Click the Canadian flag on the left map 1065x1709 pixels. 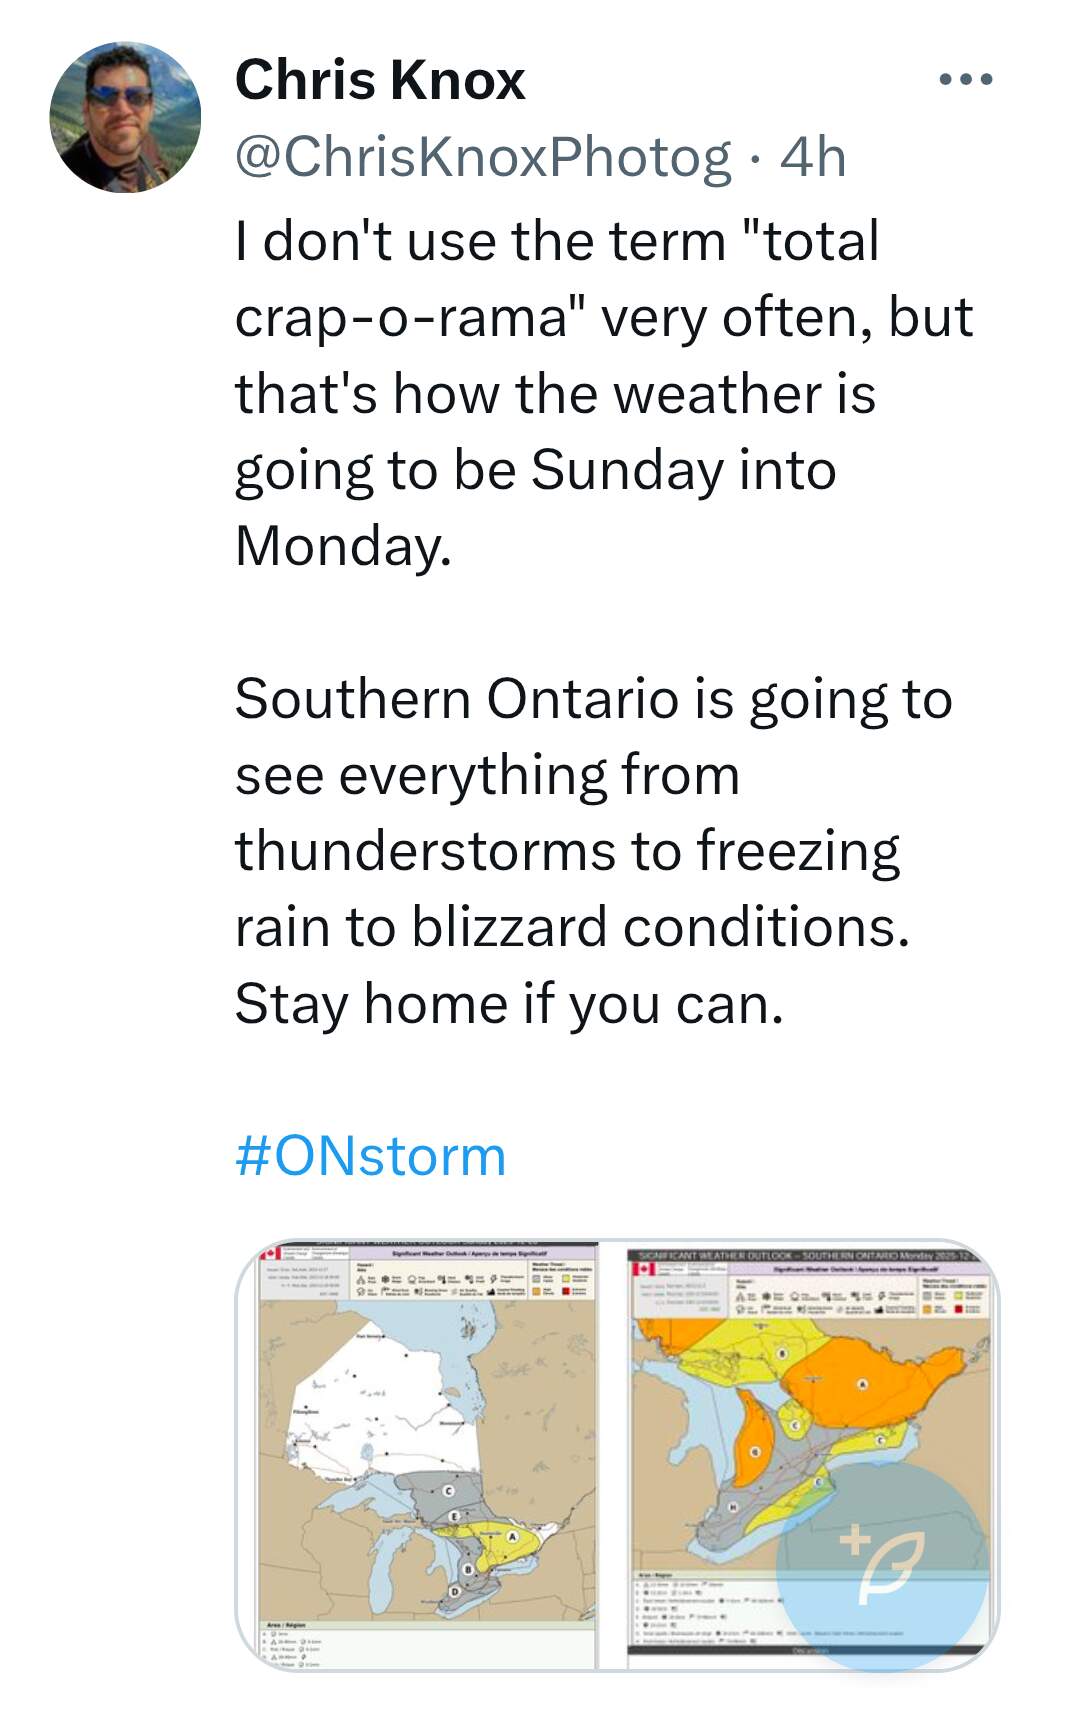tap(268, 1253)
